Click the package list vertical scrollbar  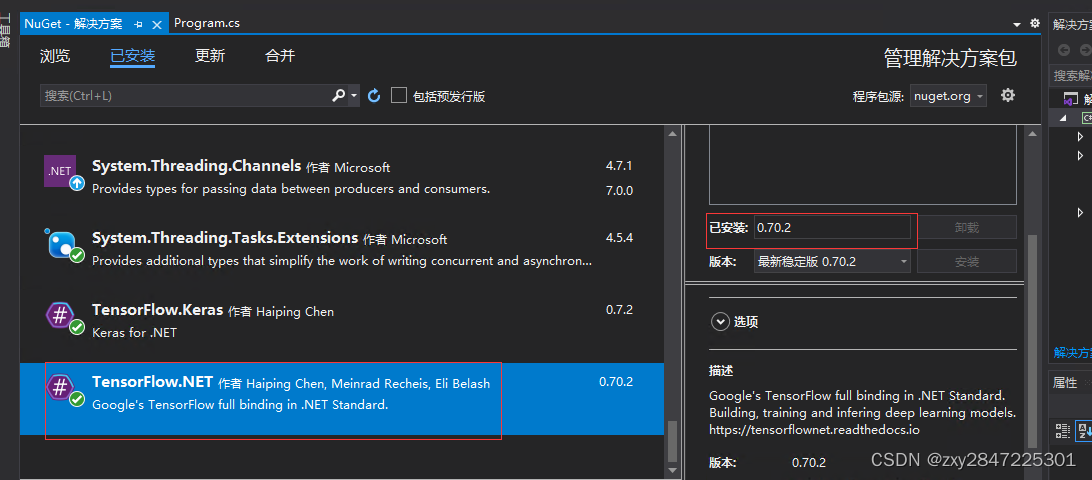pyautogui.click(x=672, y=439)
